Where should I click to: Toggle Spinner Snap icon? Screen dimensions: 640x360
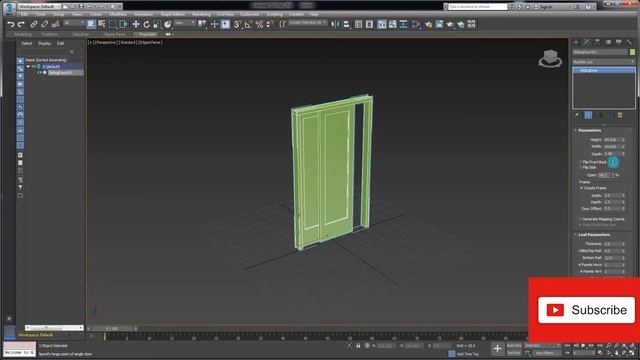[270, 24]
